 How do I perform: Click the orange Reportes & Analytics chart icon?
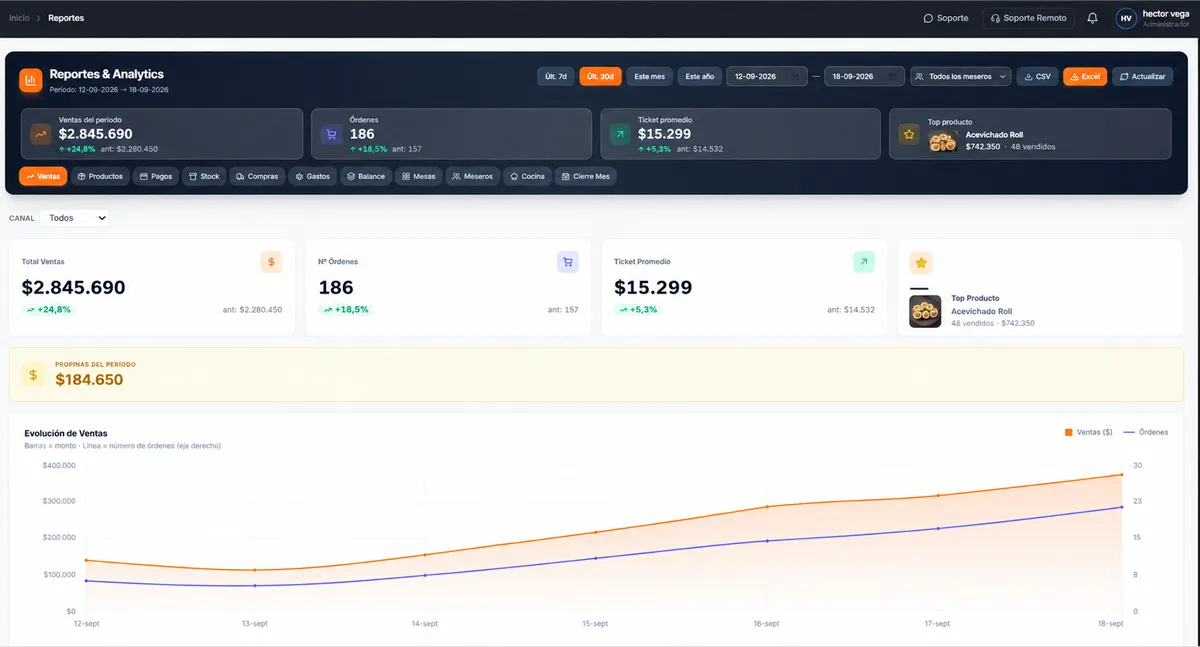pyautogui.click(x=31, y=80)
